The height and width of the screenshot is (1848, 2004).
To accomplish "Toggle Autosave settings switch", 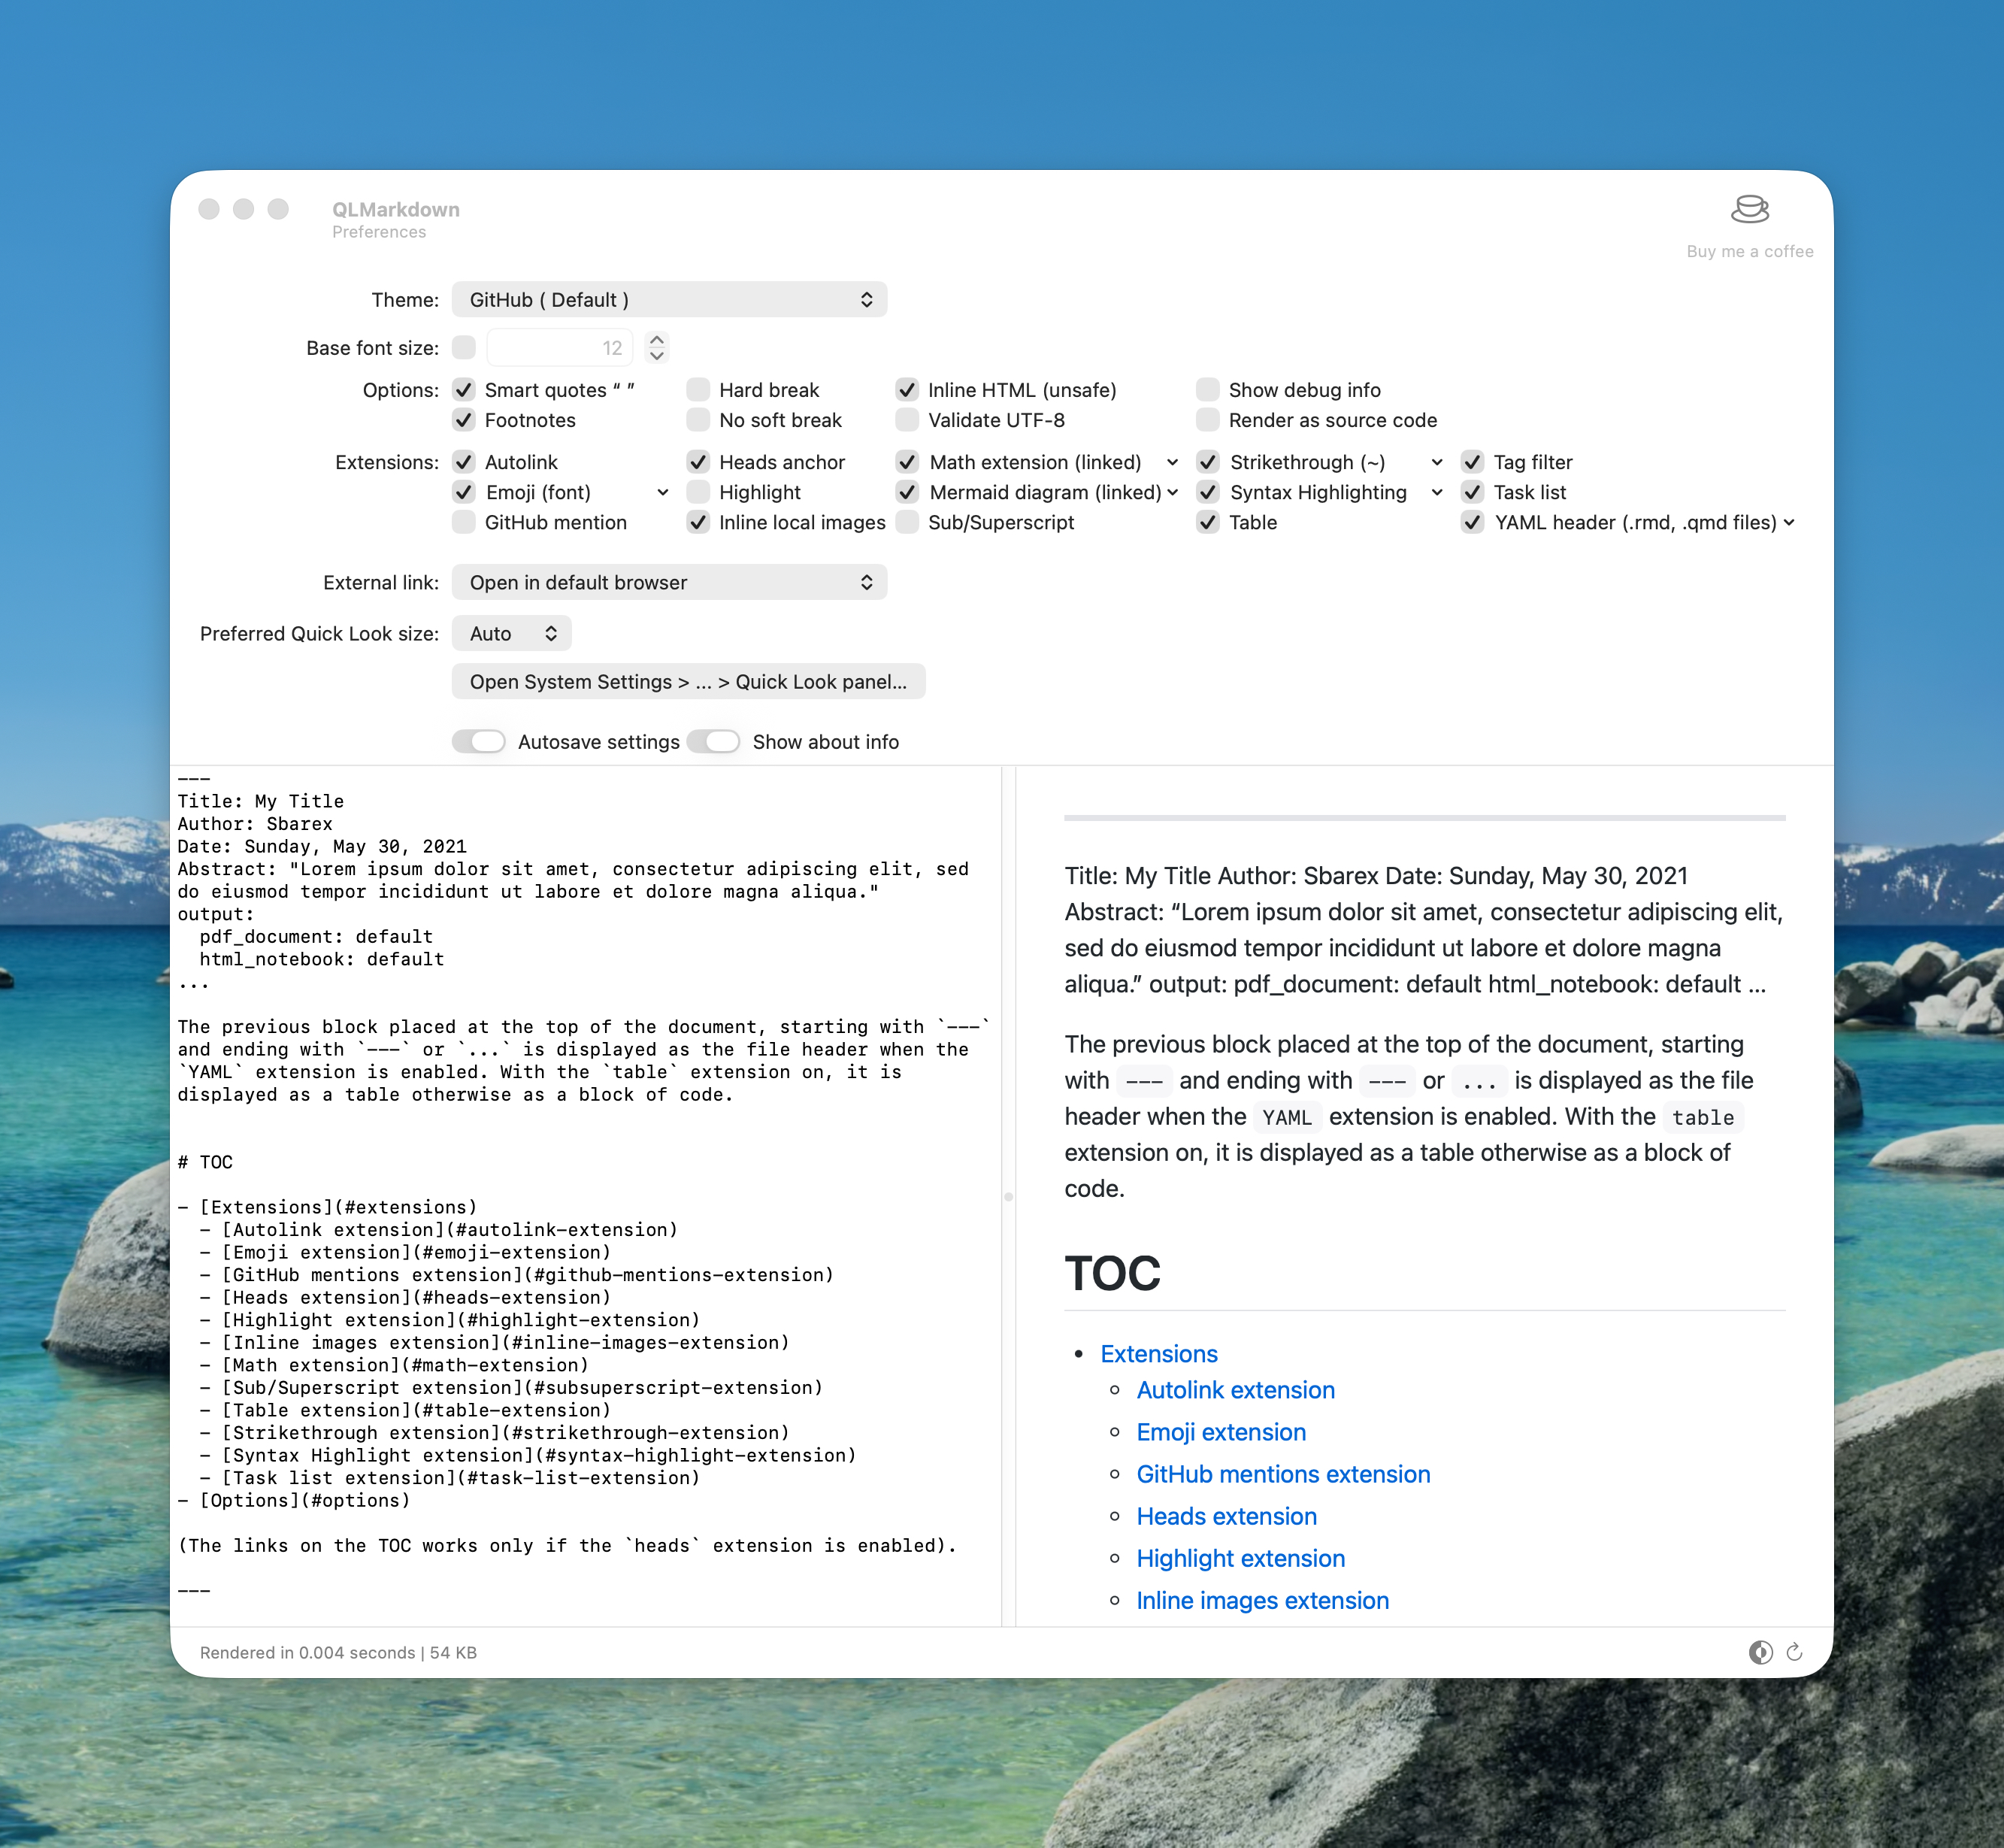I will (x=478, y=741).
